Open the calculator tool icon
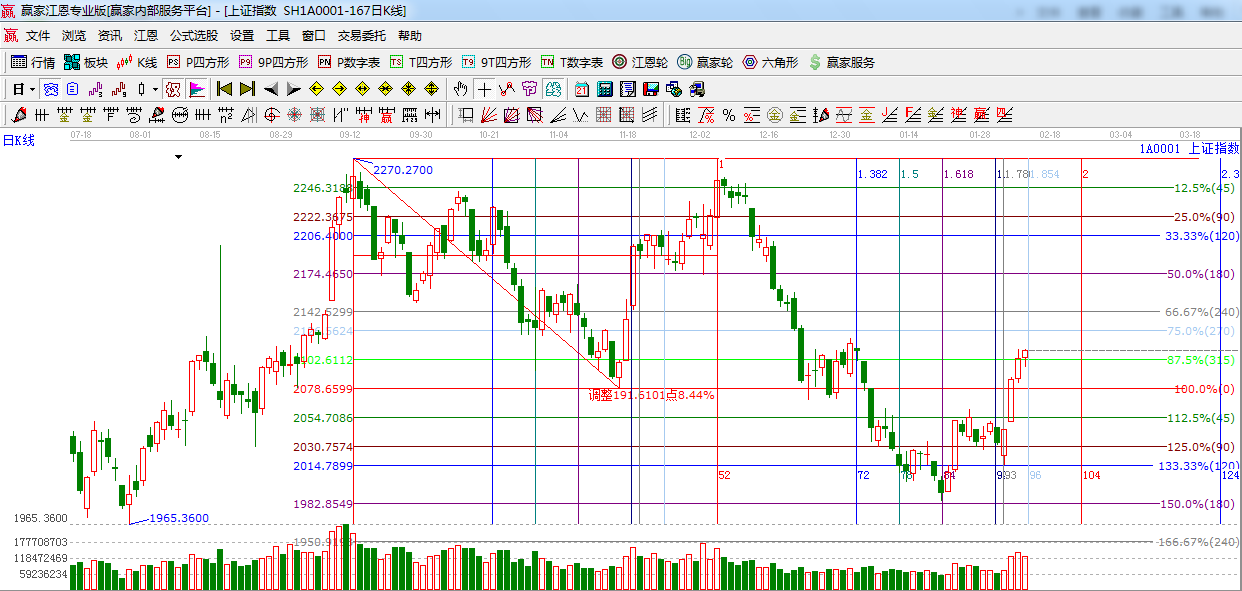Viewport: 1242px width, 591px height. (604, 89)
